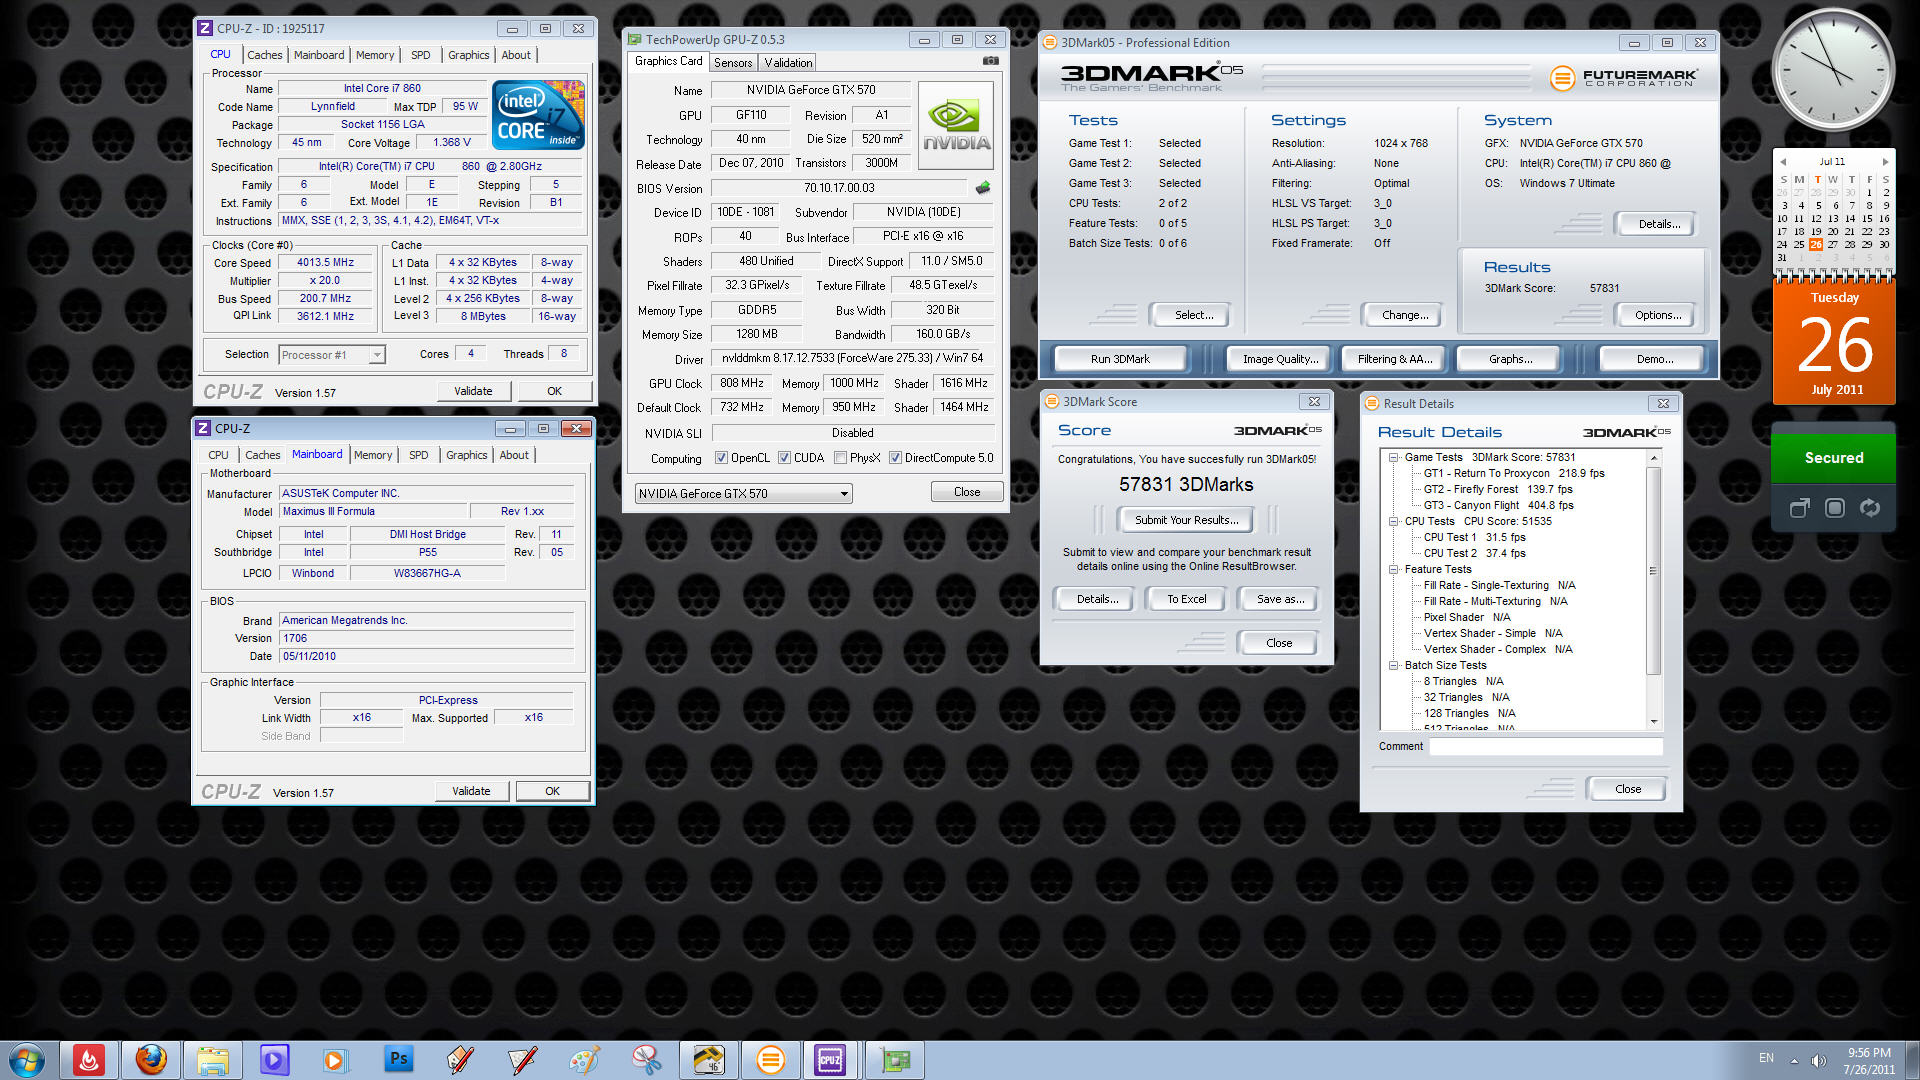Viewport: 1920px width, 1080px height.
Task: Toggle the OpenCL checkbox
Action: point(721,458)
